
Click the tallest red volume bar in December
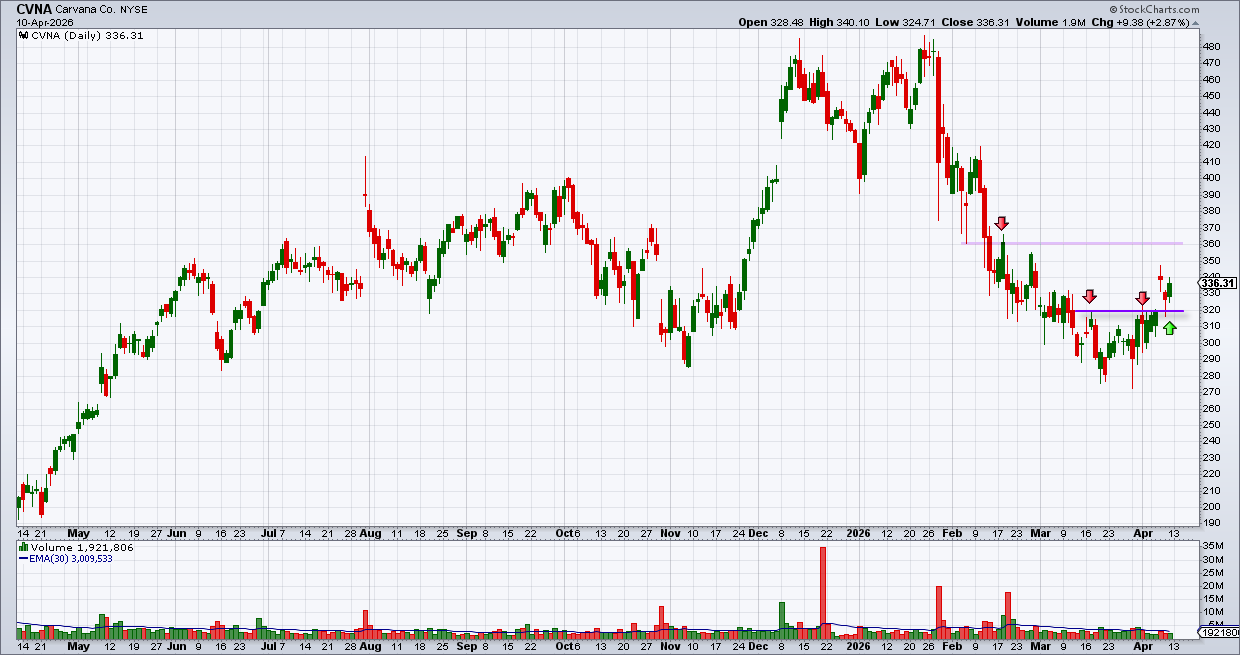click(823, 593)
